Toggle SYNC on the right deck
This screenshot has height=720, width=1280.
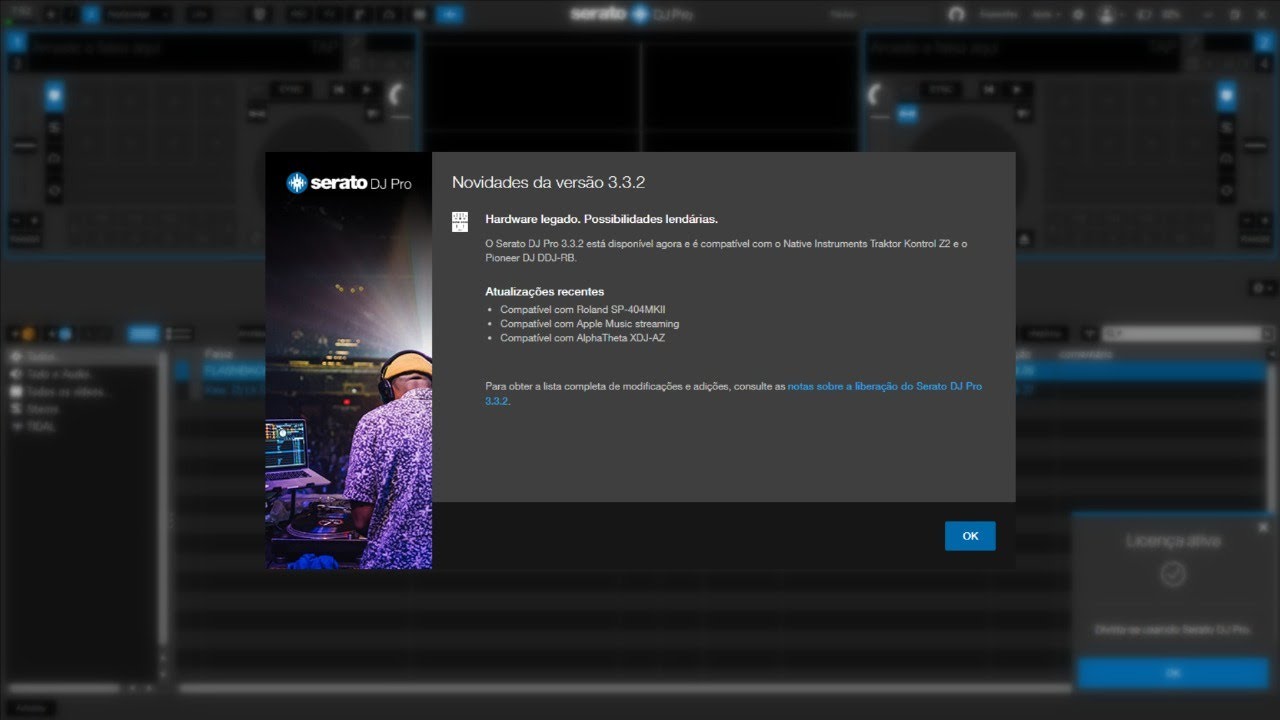[x=939, y=90]
